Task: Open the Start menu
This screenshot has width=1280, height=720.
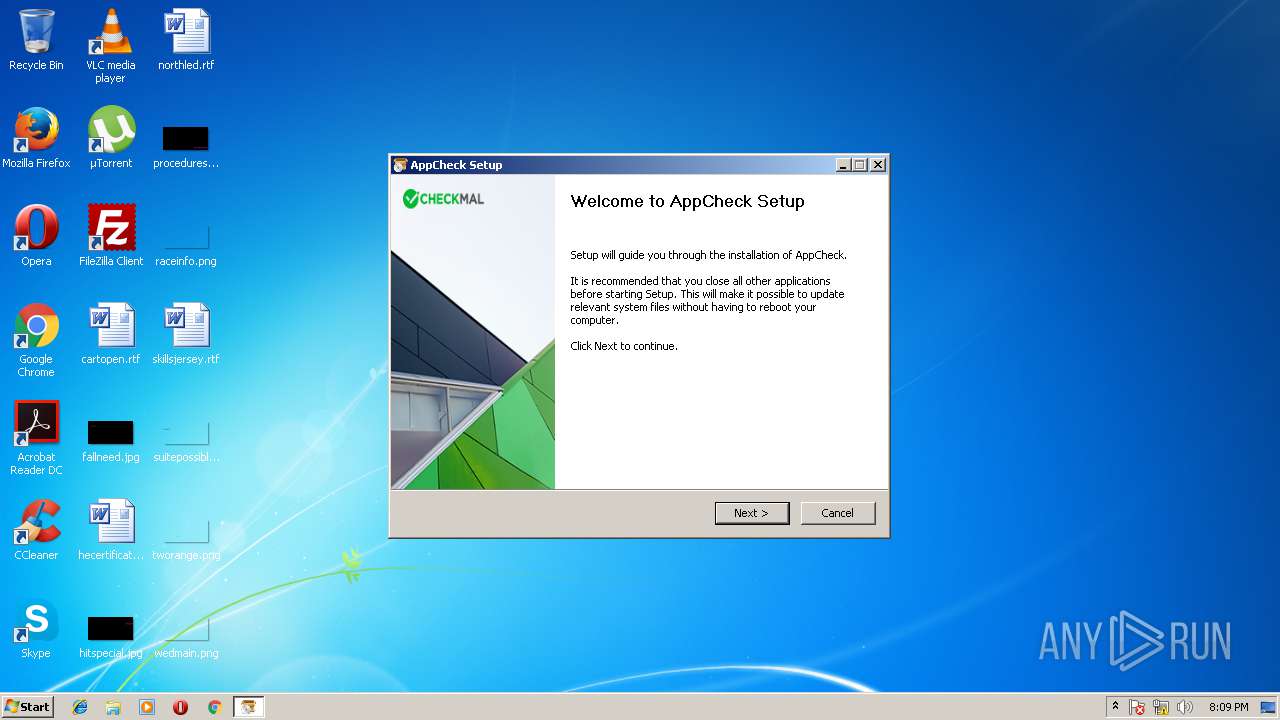Action: [27, 706]
